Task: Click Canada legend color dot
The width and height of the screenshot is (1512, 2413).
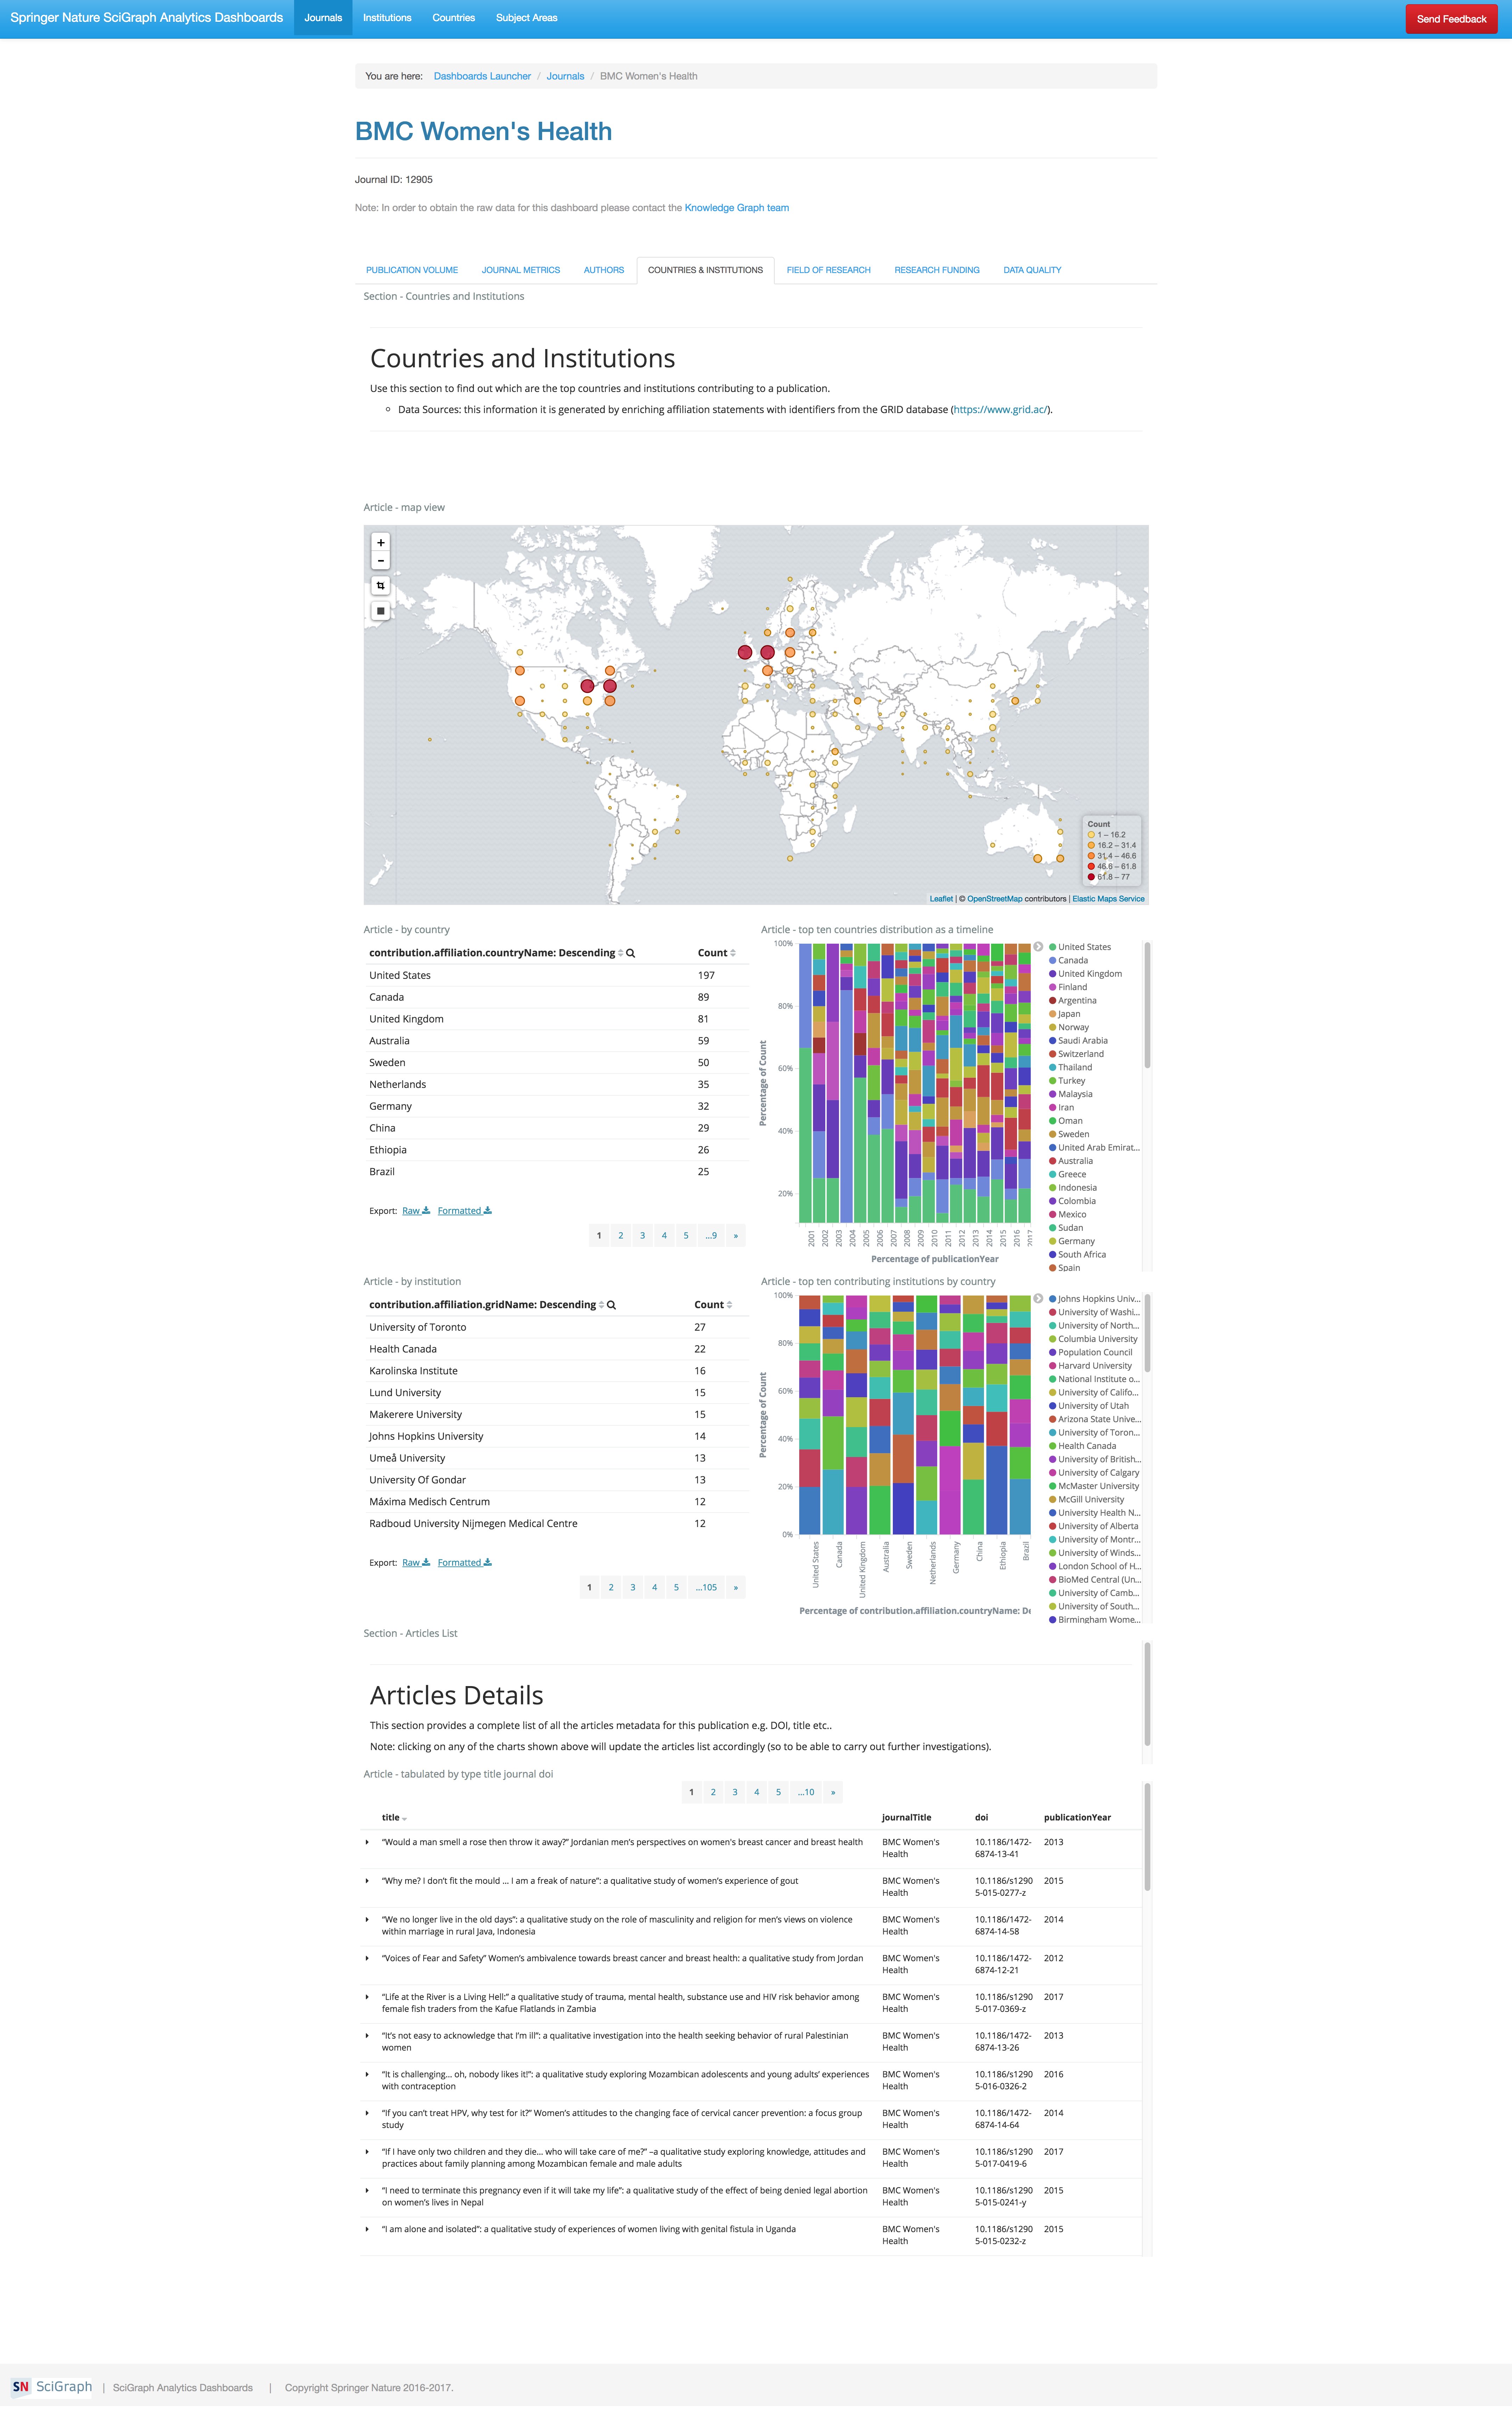Action: click(1052, 960)
